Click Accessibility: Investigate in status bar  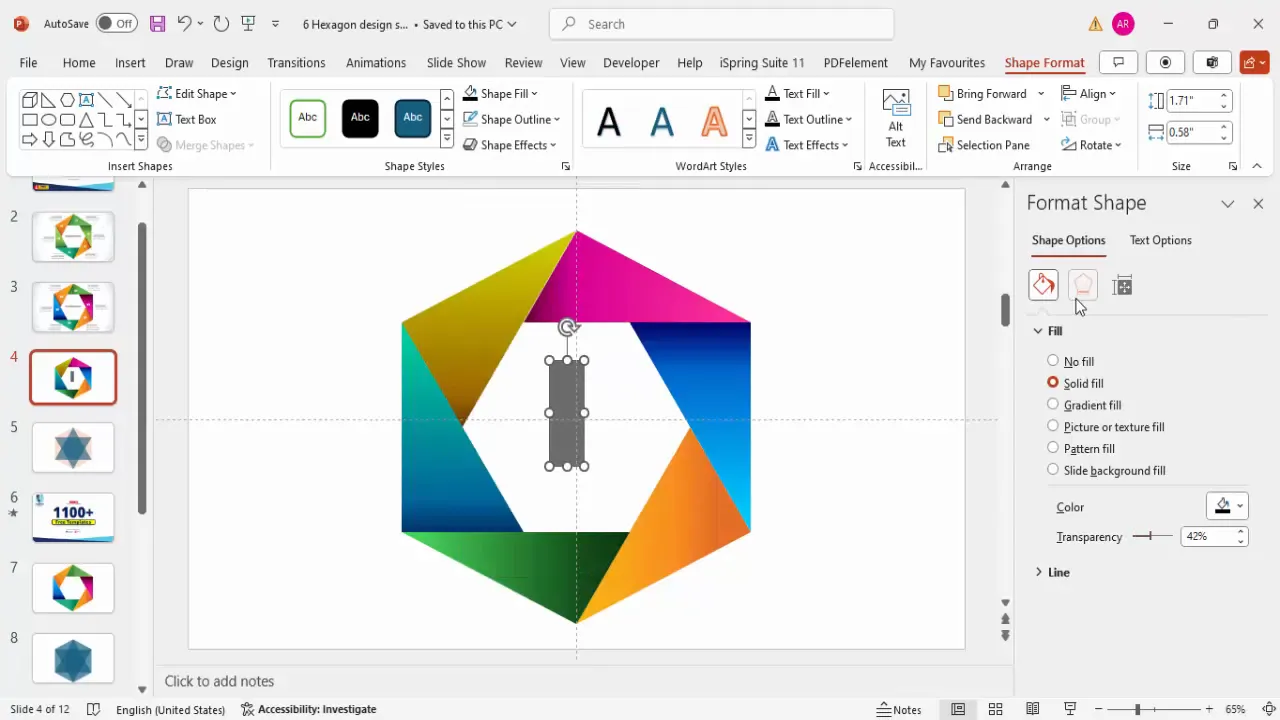point(308,709)
